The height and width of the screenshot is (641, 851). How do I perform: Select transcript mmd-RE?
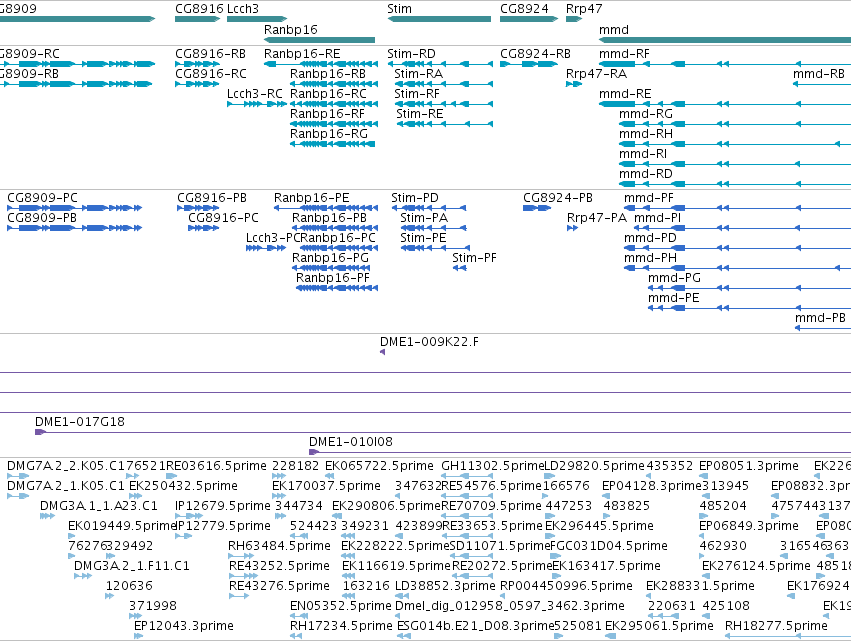pyautogui.click(x=725, y=104)
